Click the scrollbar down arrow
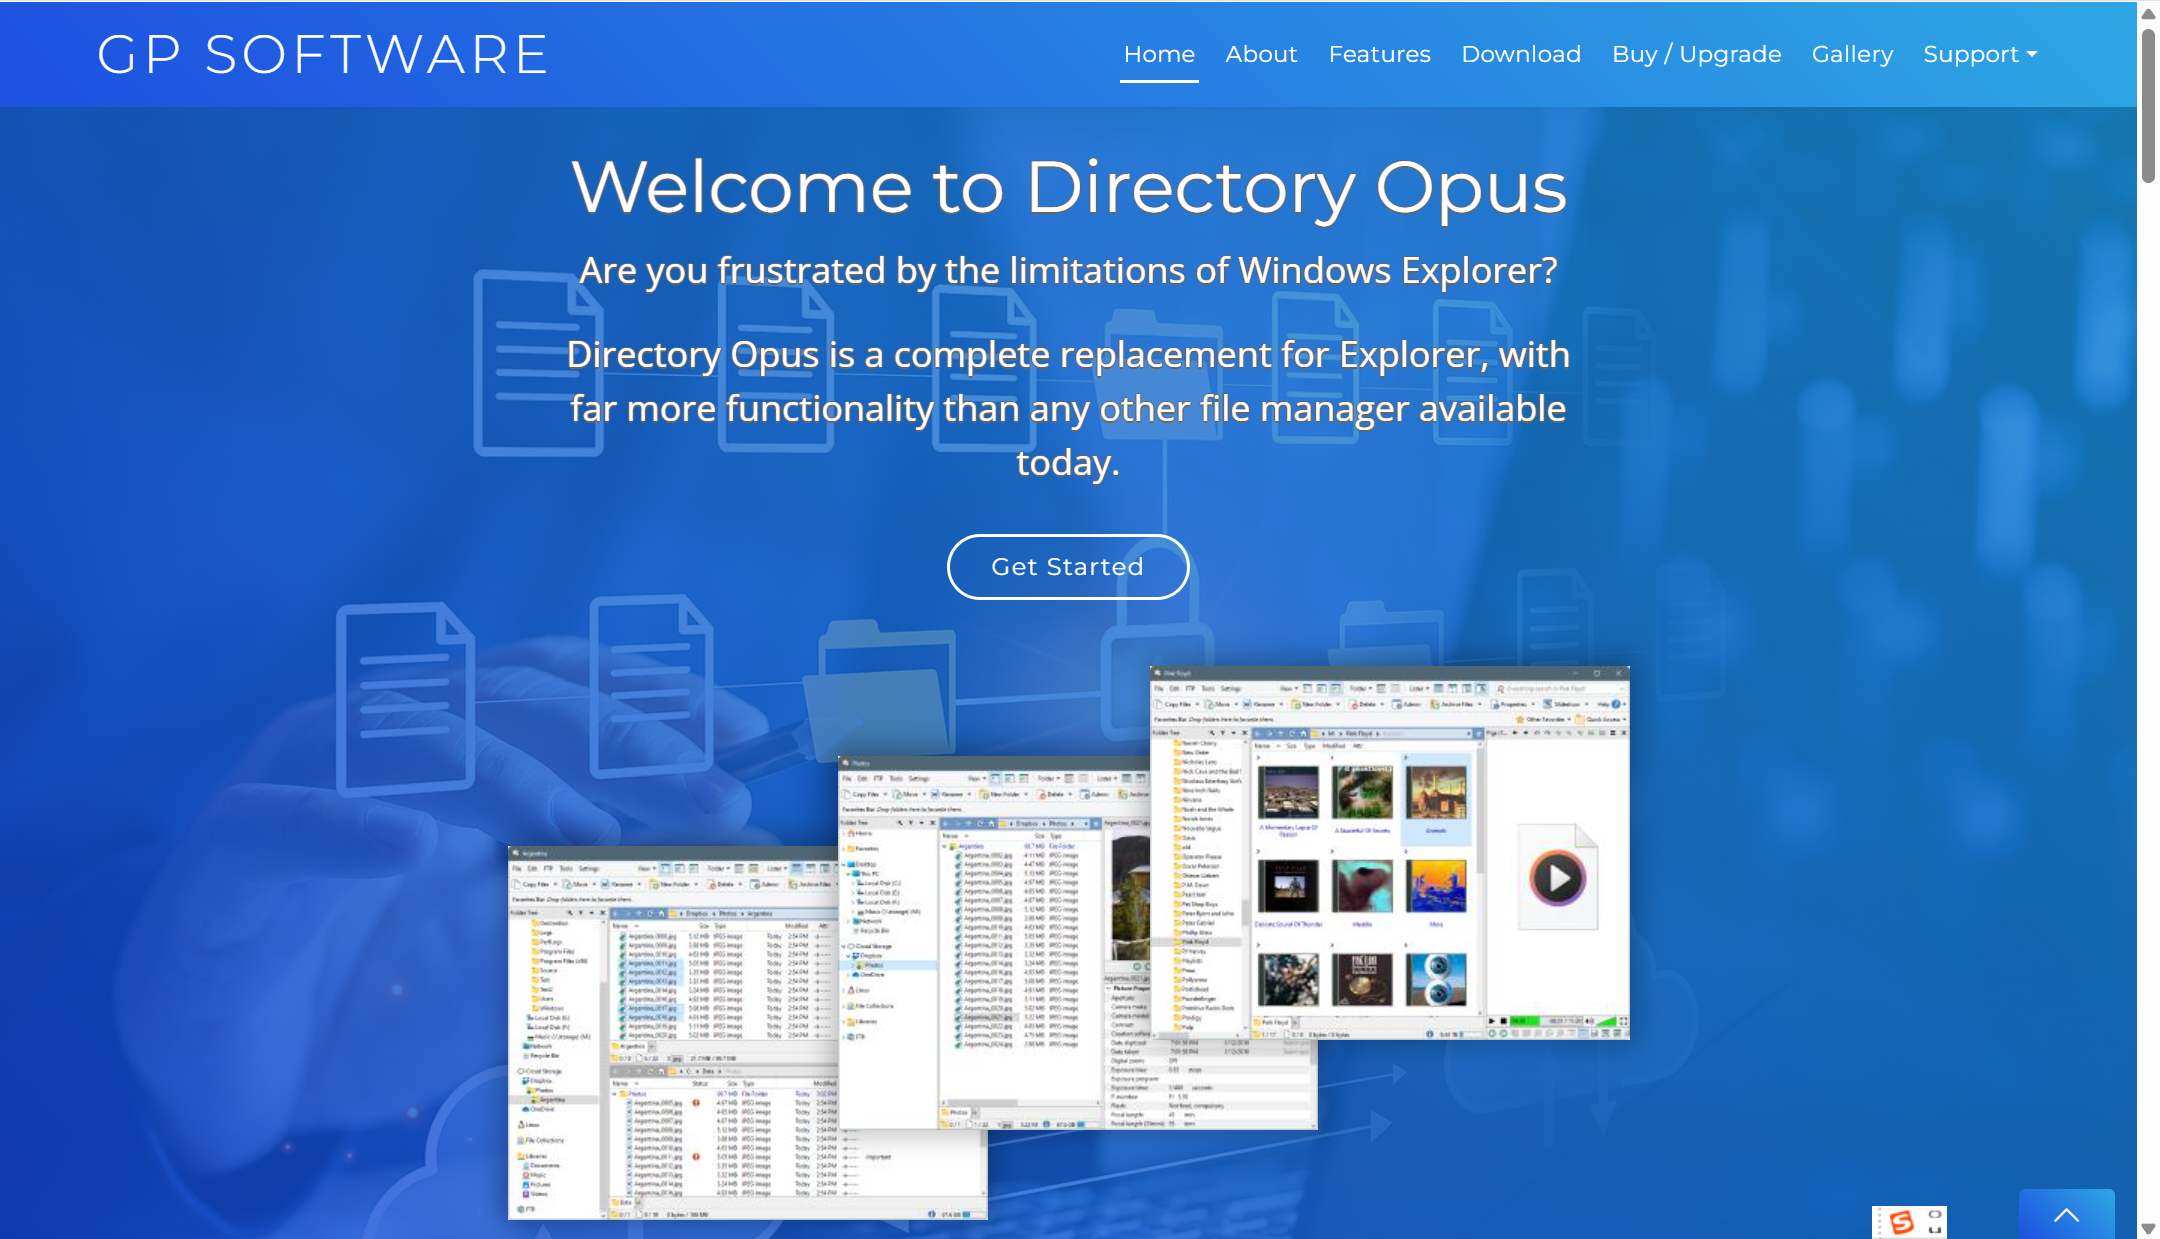Screen dimensions: 2160x1239 pos(2148,1227)
